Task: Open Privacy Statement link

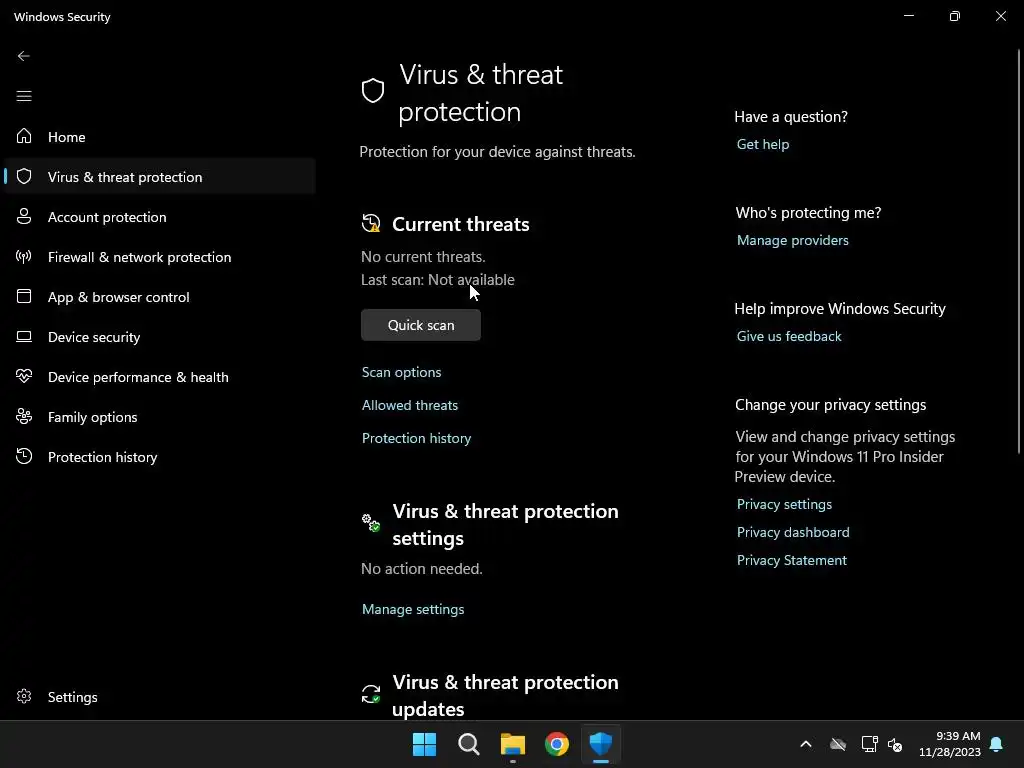Action: [x=792, y=560]
